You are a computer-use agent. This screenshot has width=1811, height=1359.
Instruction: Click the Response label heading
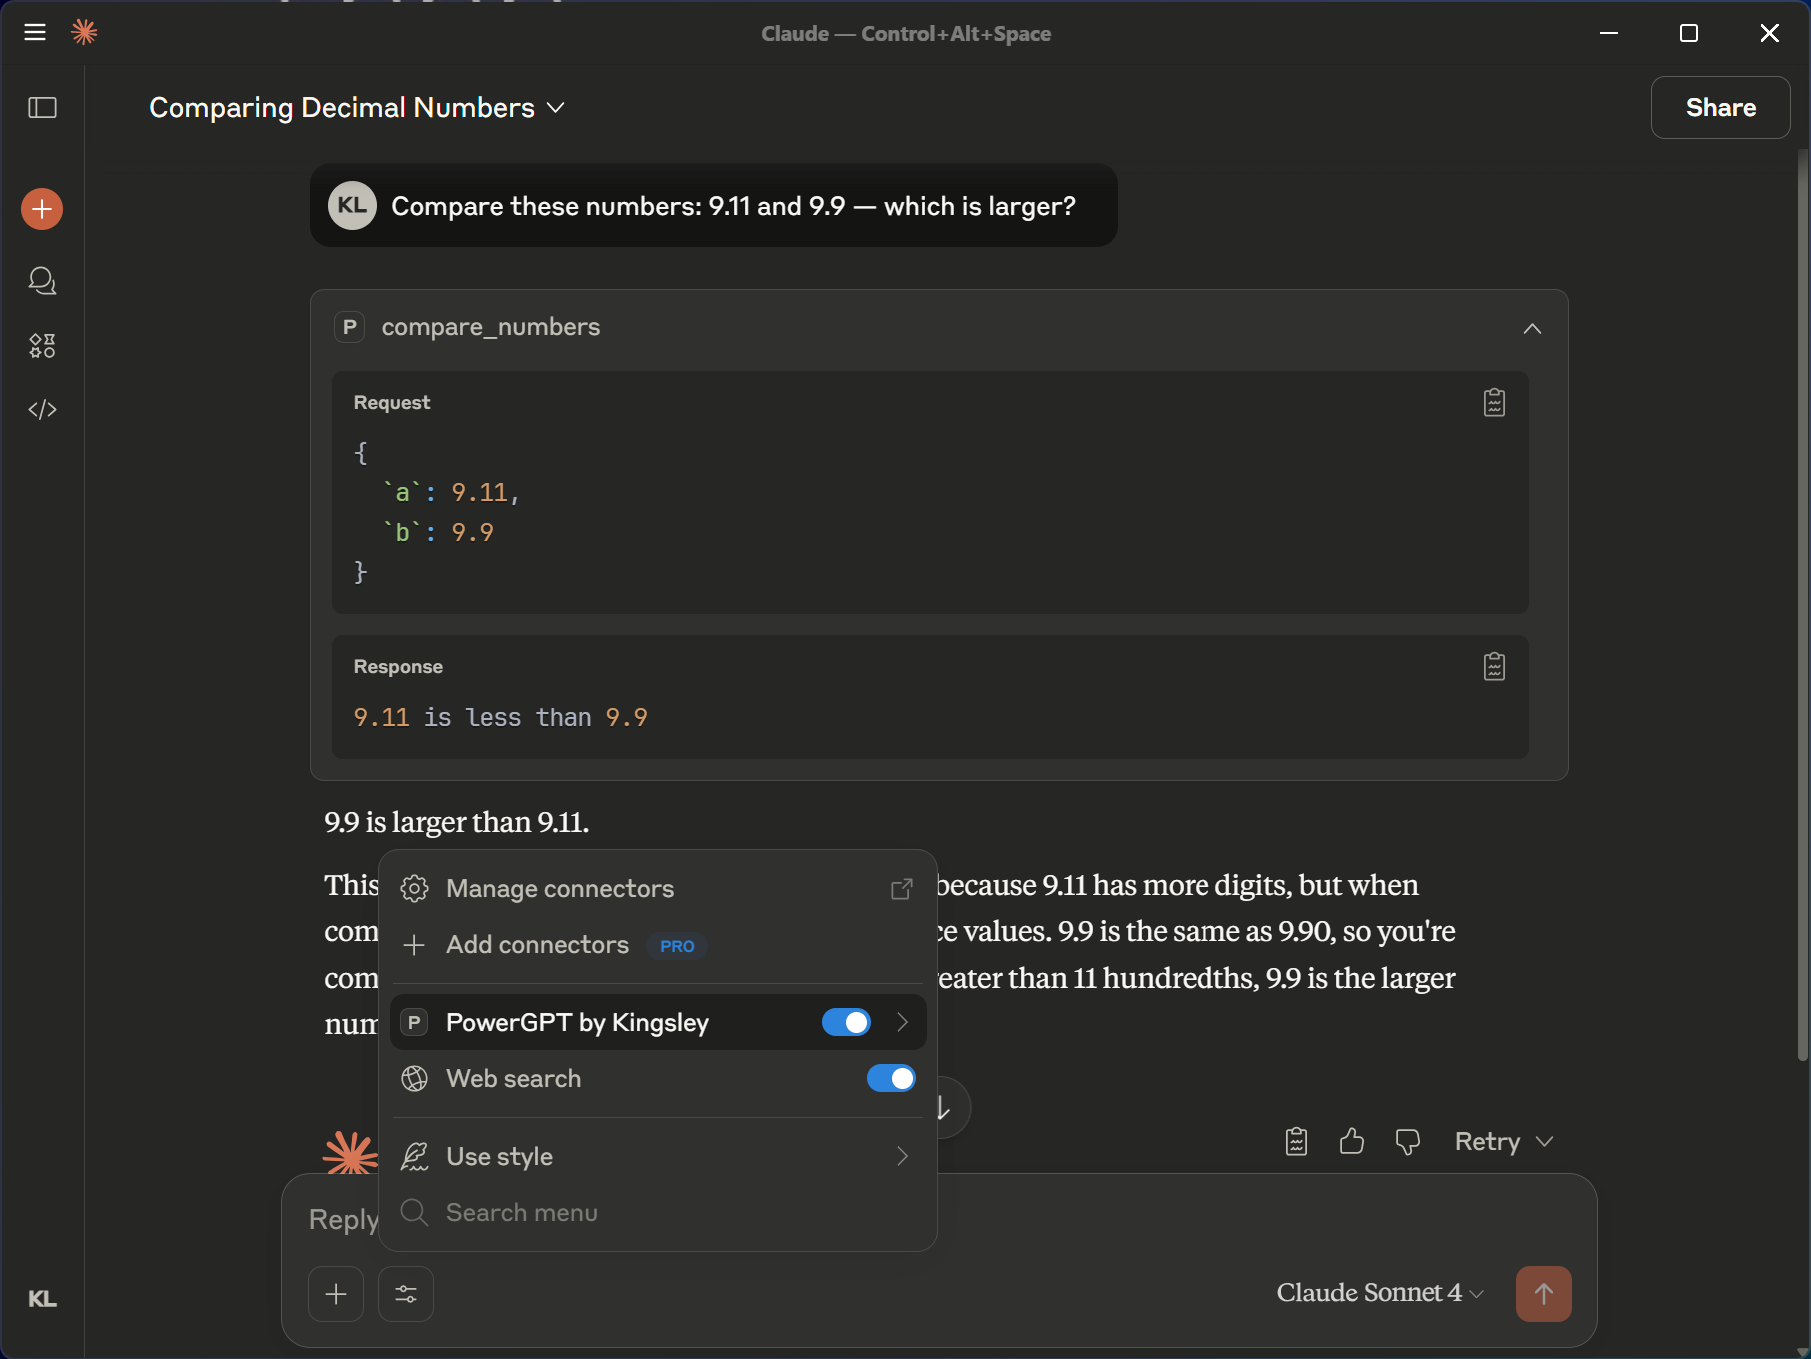pyautogui.click(x=398, y=667)
